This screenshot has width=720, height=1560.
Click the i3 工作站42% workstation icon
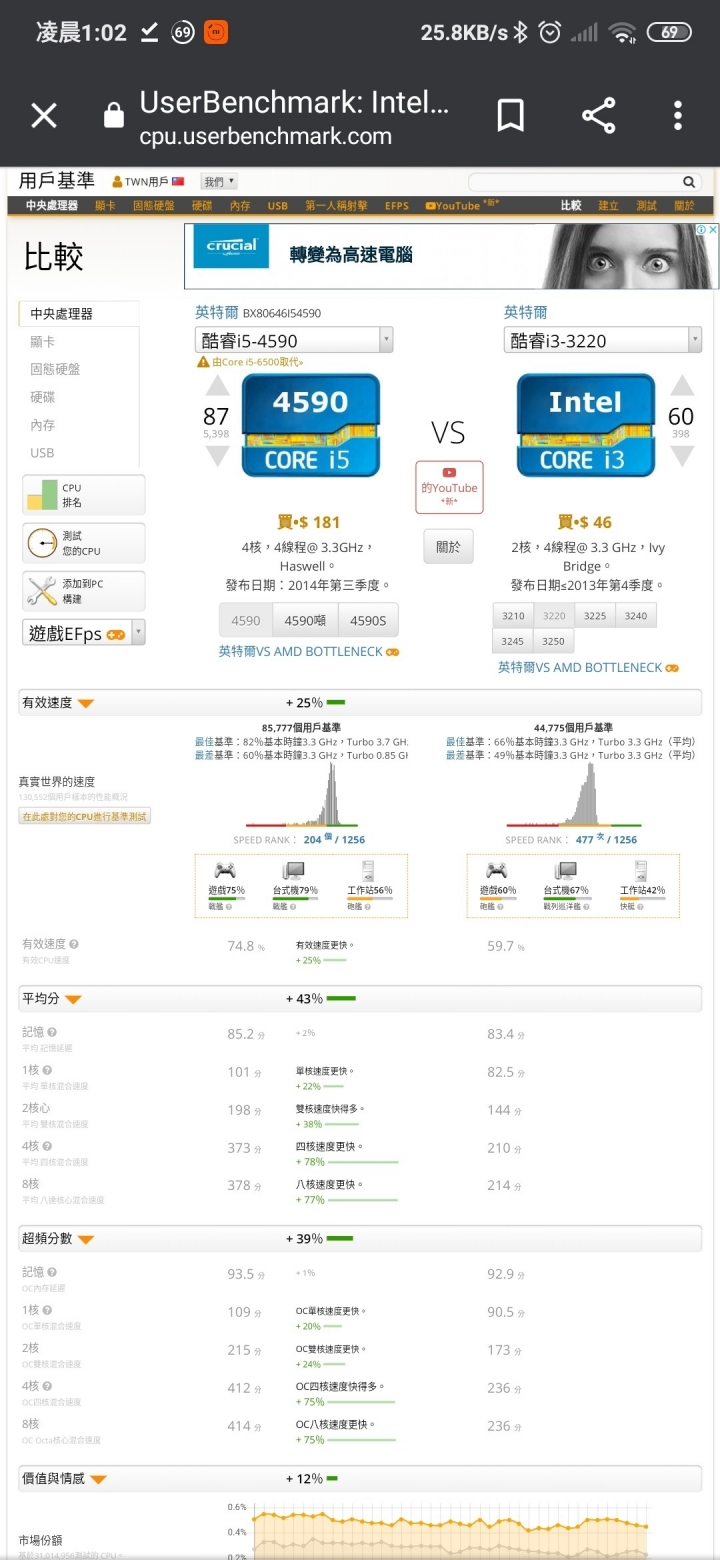640,870
